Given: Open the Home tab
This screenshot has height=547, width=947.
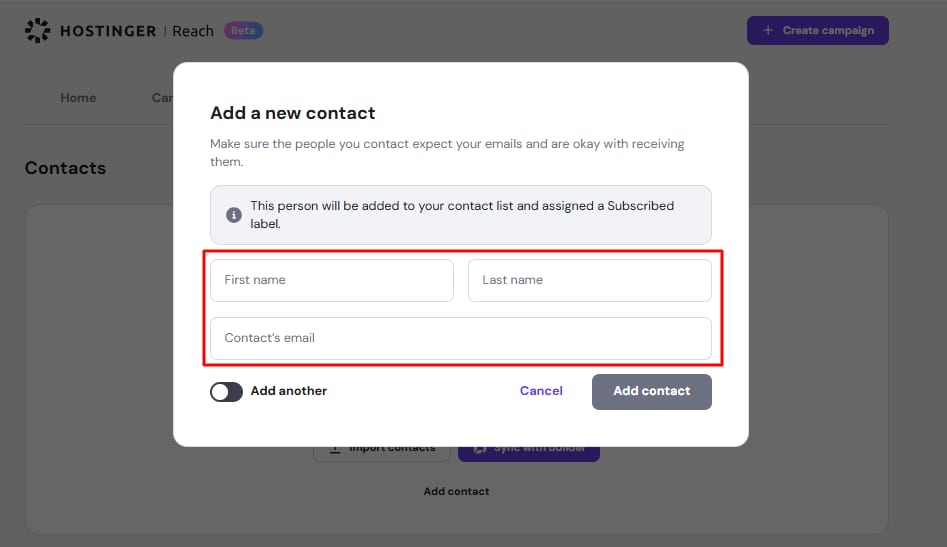Looking at the screenshot, I should click(x=78, y=98).
